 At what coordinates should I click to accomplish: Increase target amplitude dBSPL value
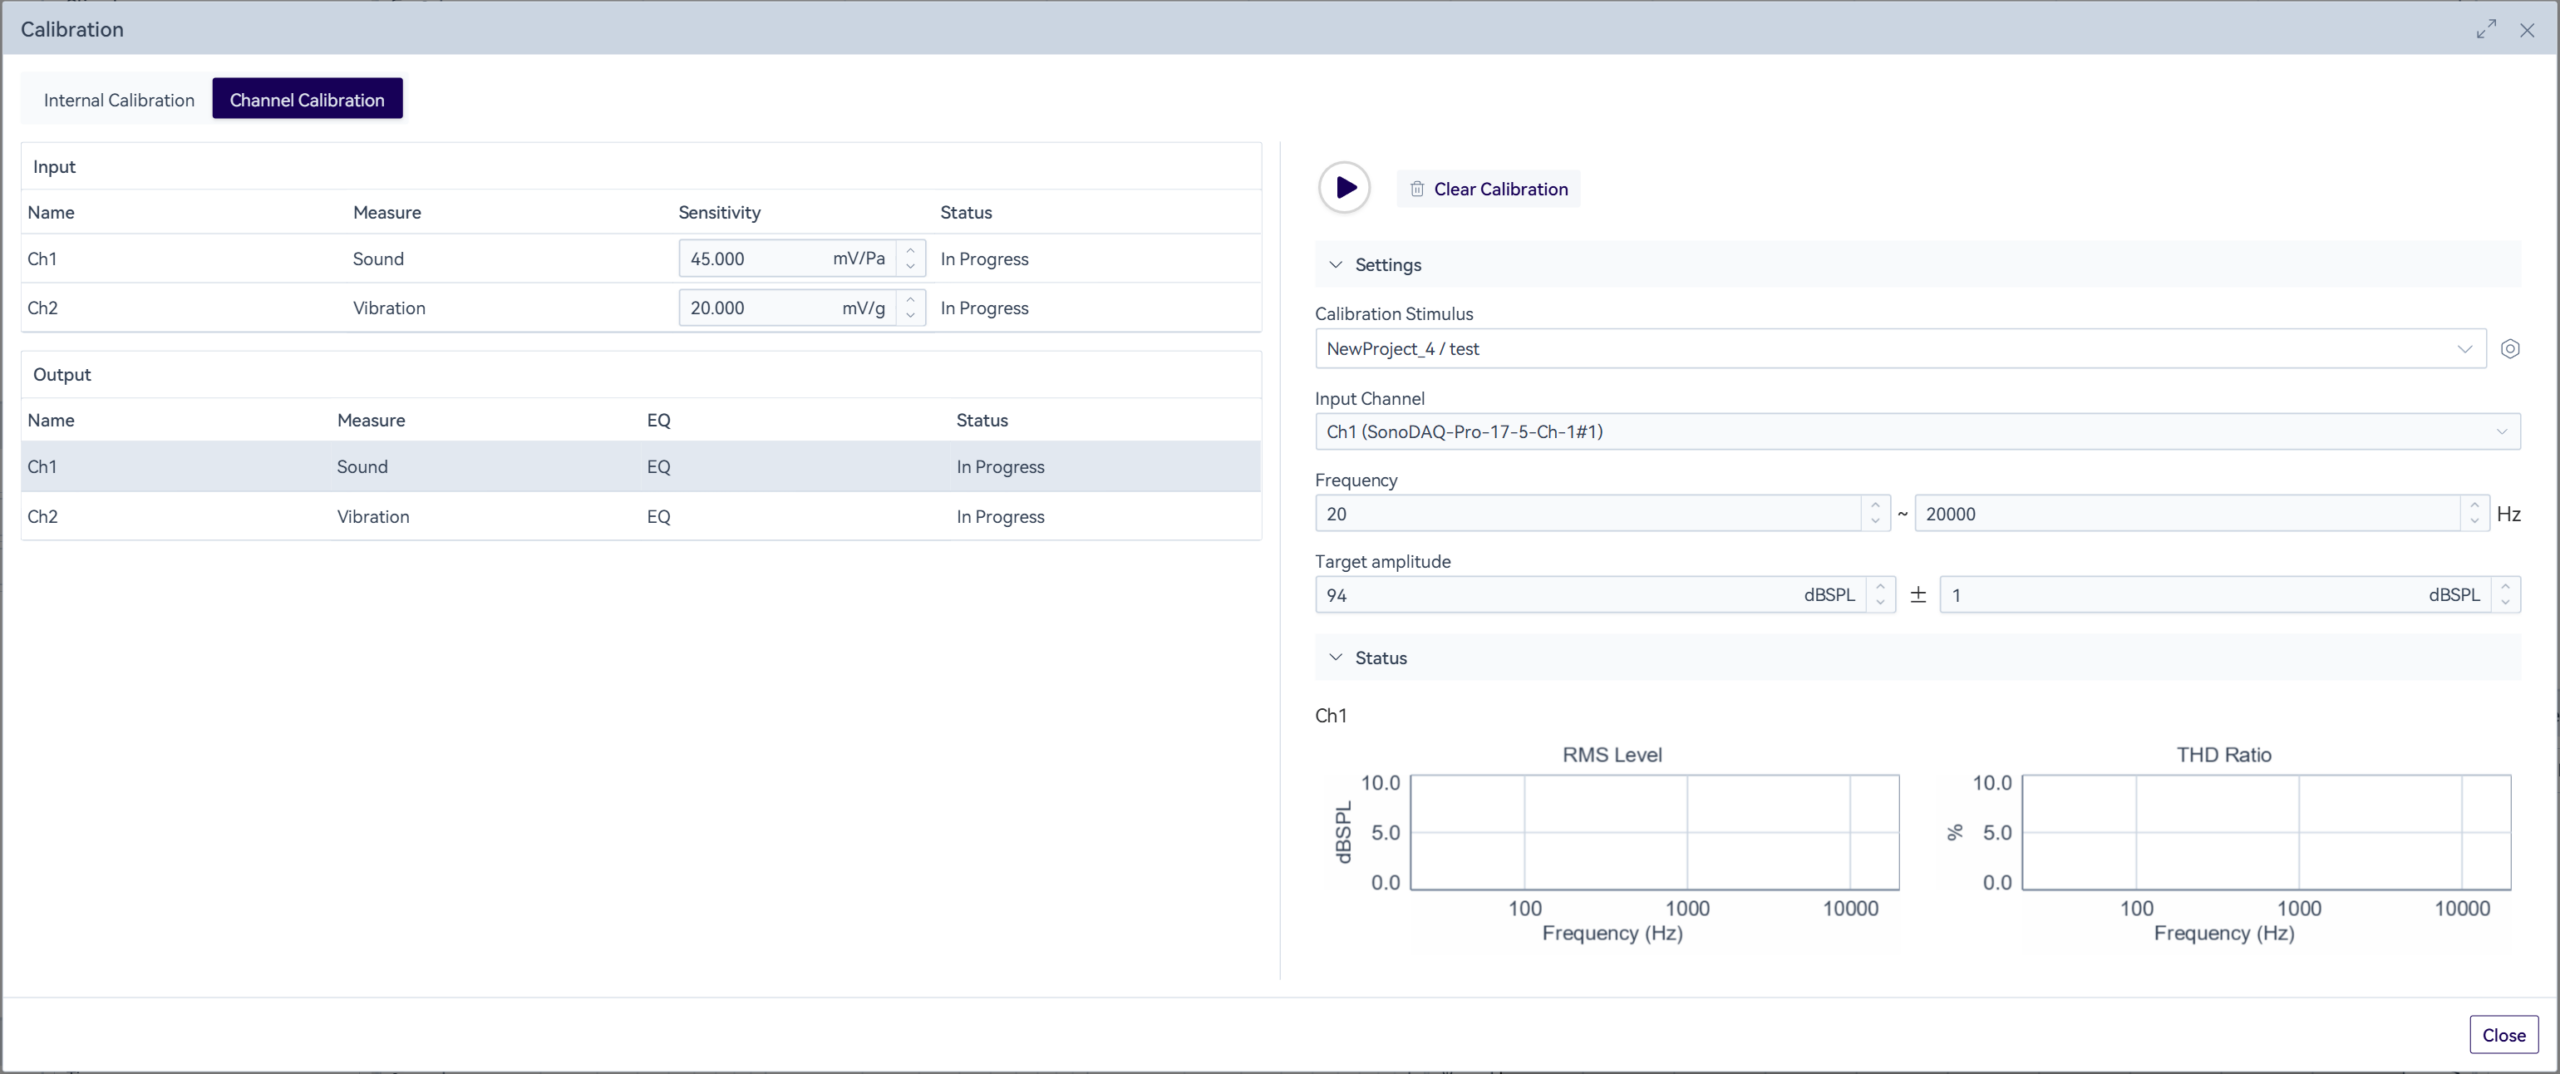pos(1880,587)
